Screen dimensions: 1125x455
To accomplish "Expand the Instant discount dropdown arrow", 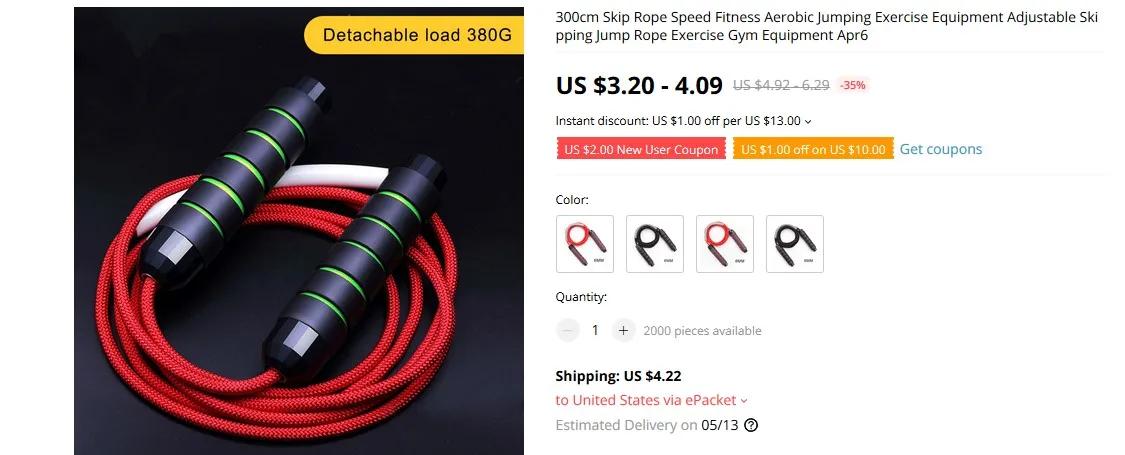I will pos(809,121).
